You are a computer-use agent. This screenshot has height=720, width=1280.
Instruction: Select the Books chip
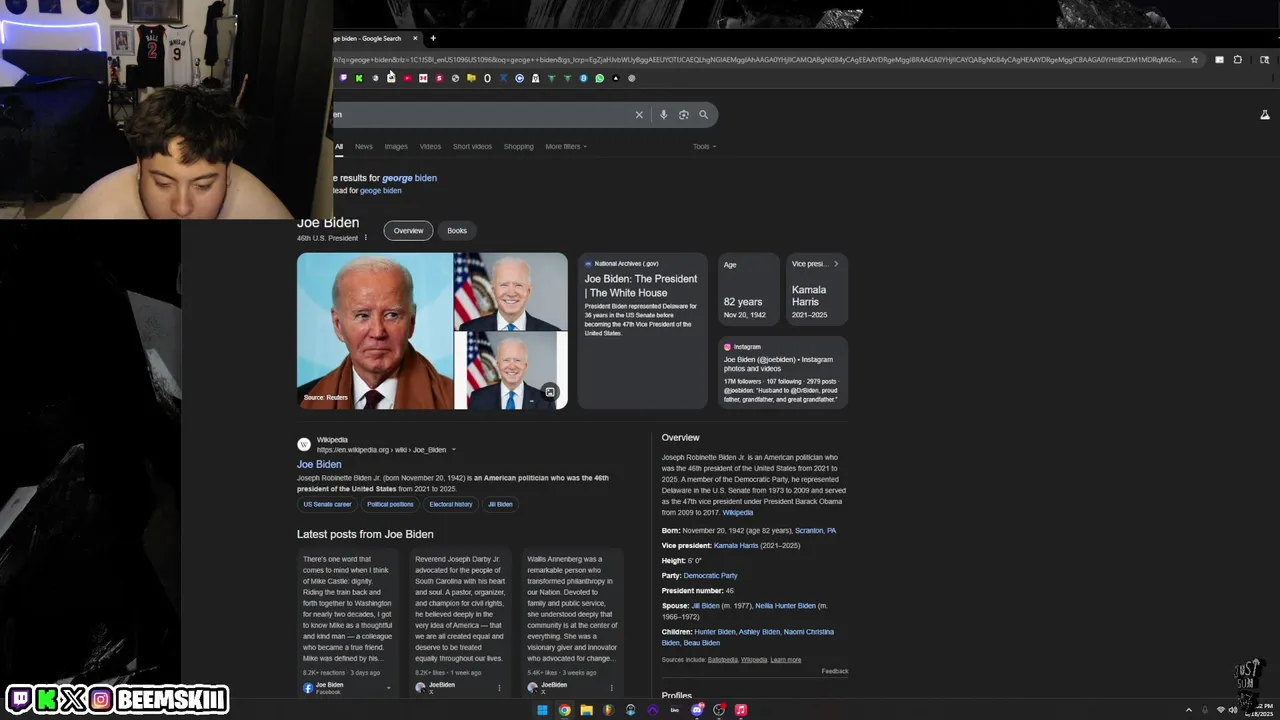457,231
